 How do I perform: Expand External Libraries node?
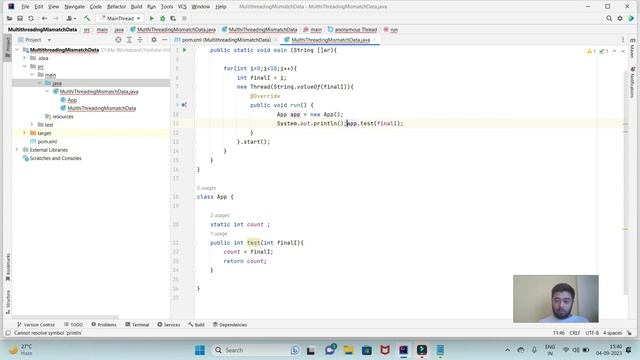pos(17,150)
